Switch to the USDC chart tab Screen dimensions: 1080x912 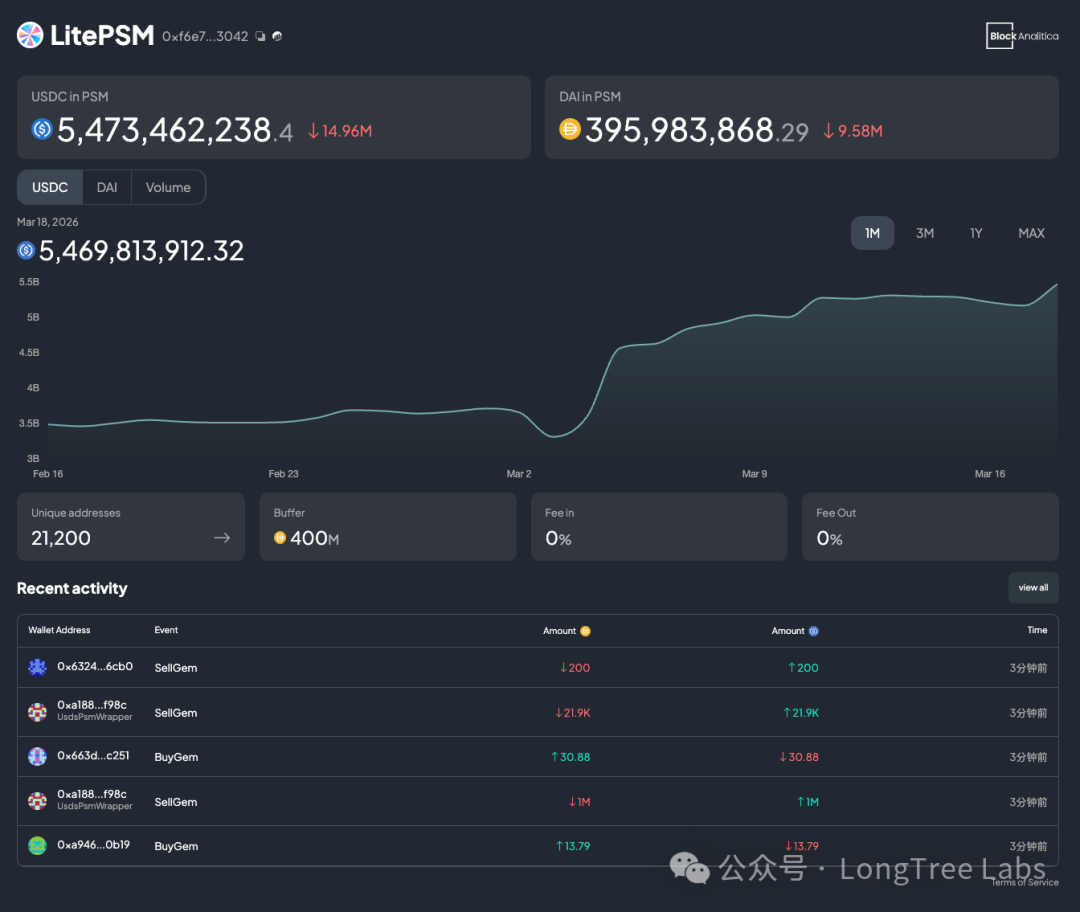[x=50, y=187]
